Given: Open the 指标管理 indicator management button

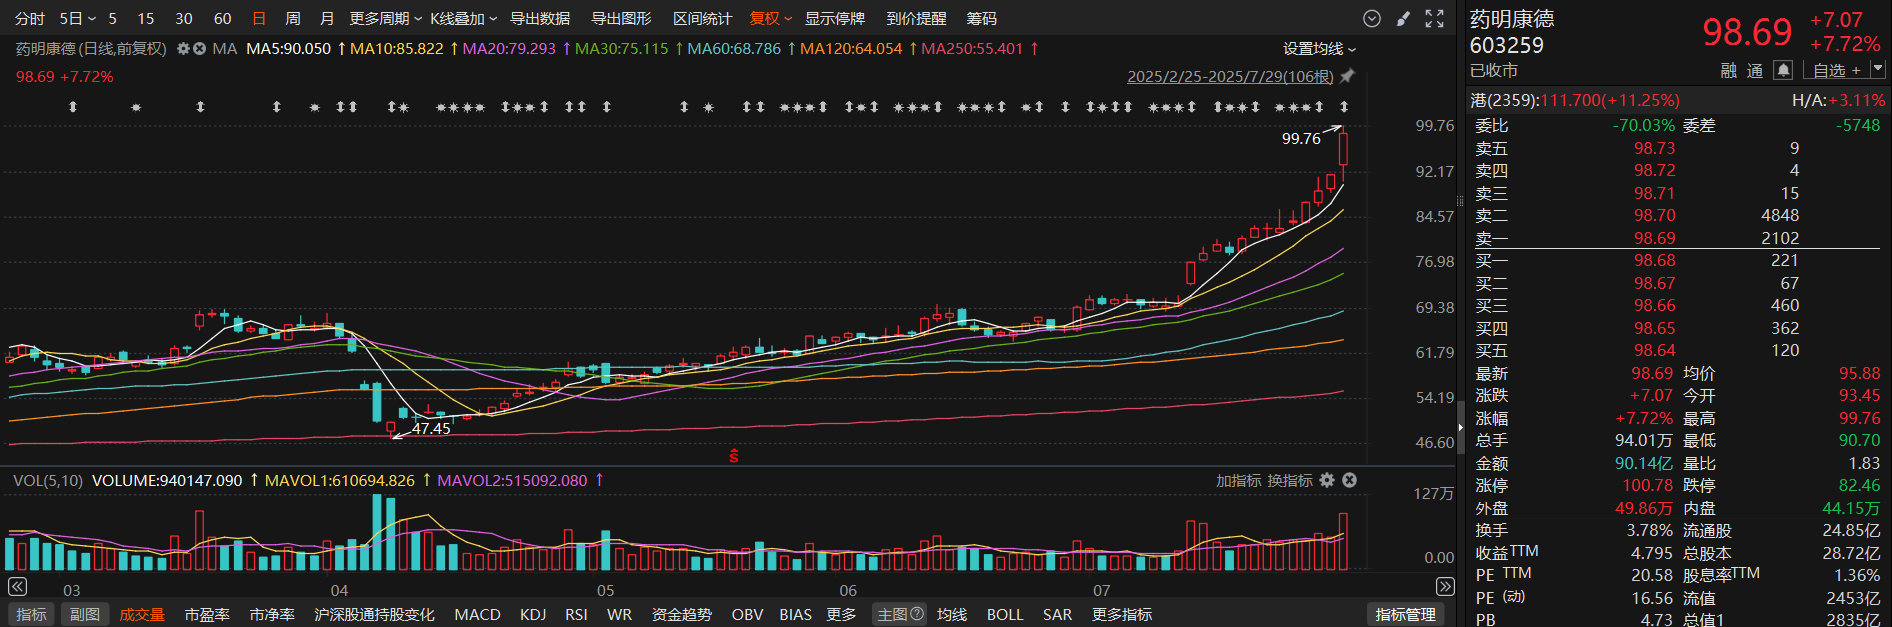Looking at the screenshot, I should (1405, 614).
